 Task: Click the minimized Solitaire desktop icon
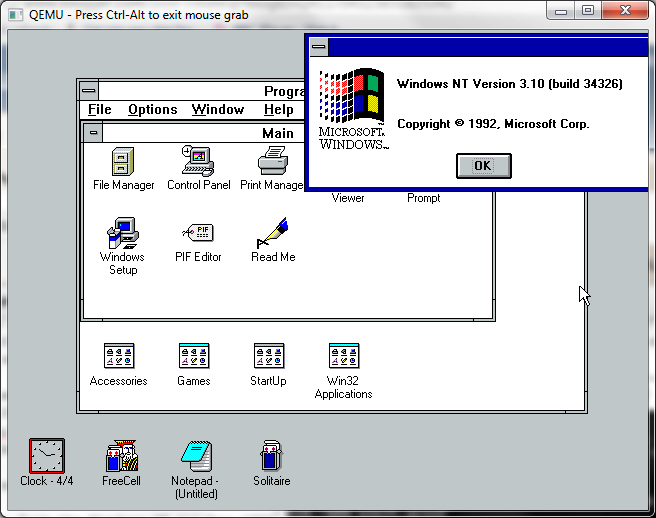pyautogui.click(x=272, y=456)
